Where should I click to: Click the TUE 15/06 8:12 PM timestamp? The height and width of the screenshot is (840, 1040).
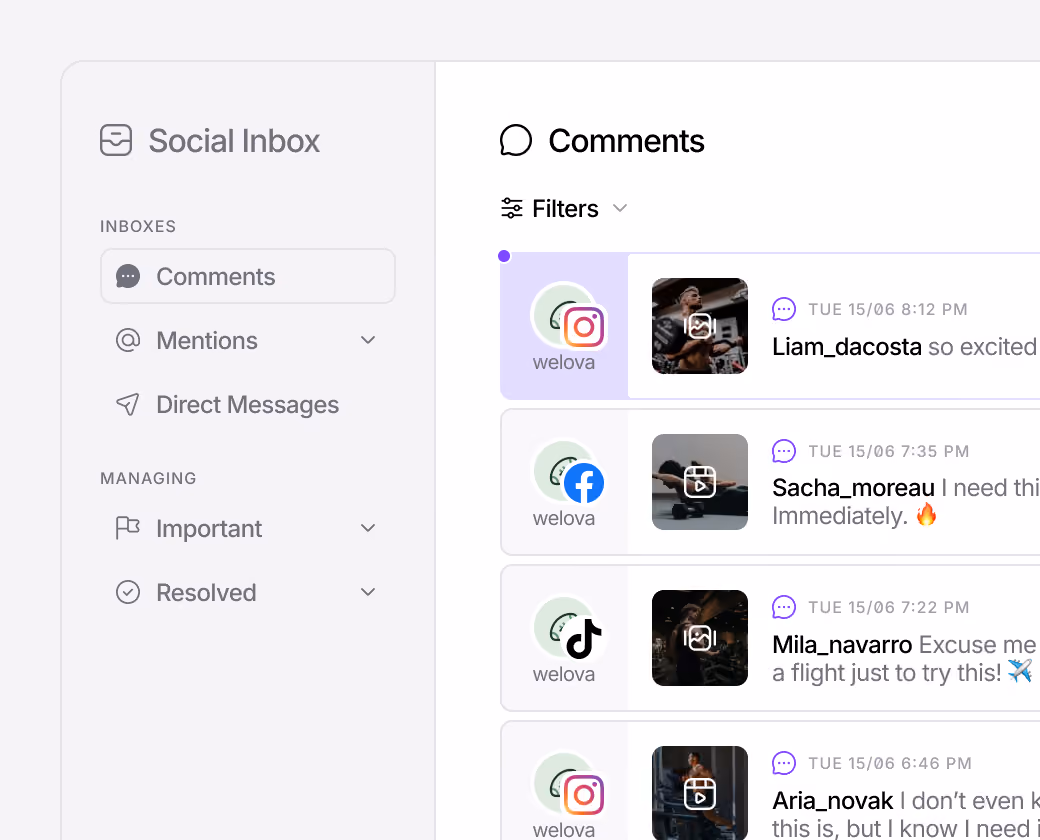click(887, 309)
